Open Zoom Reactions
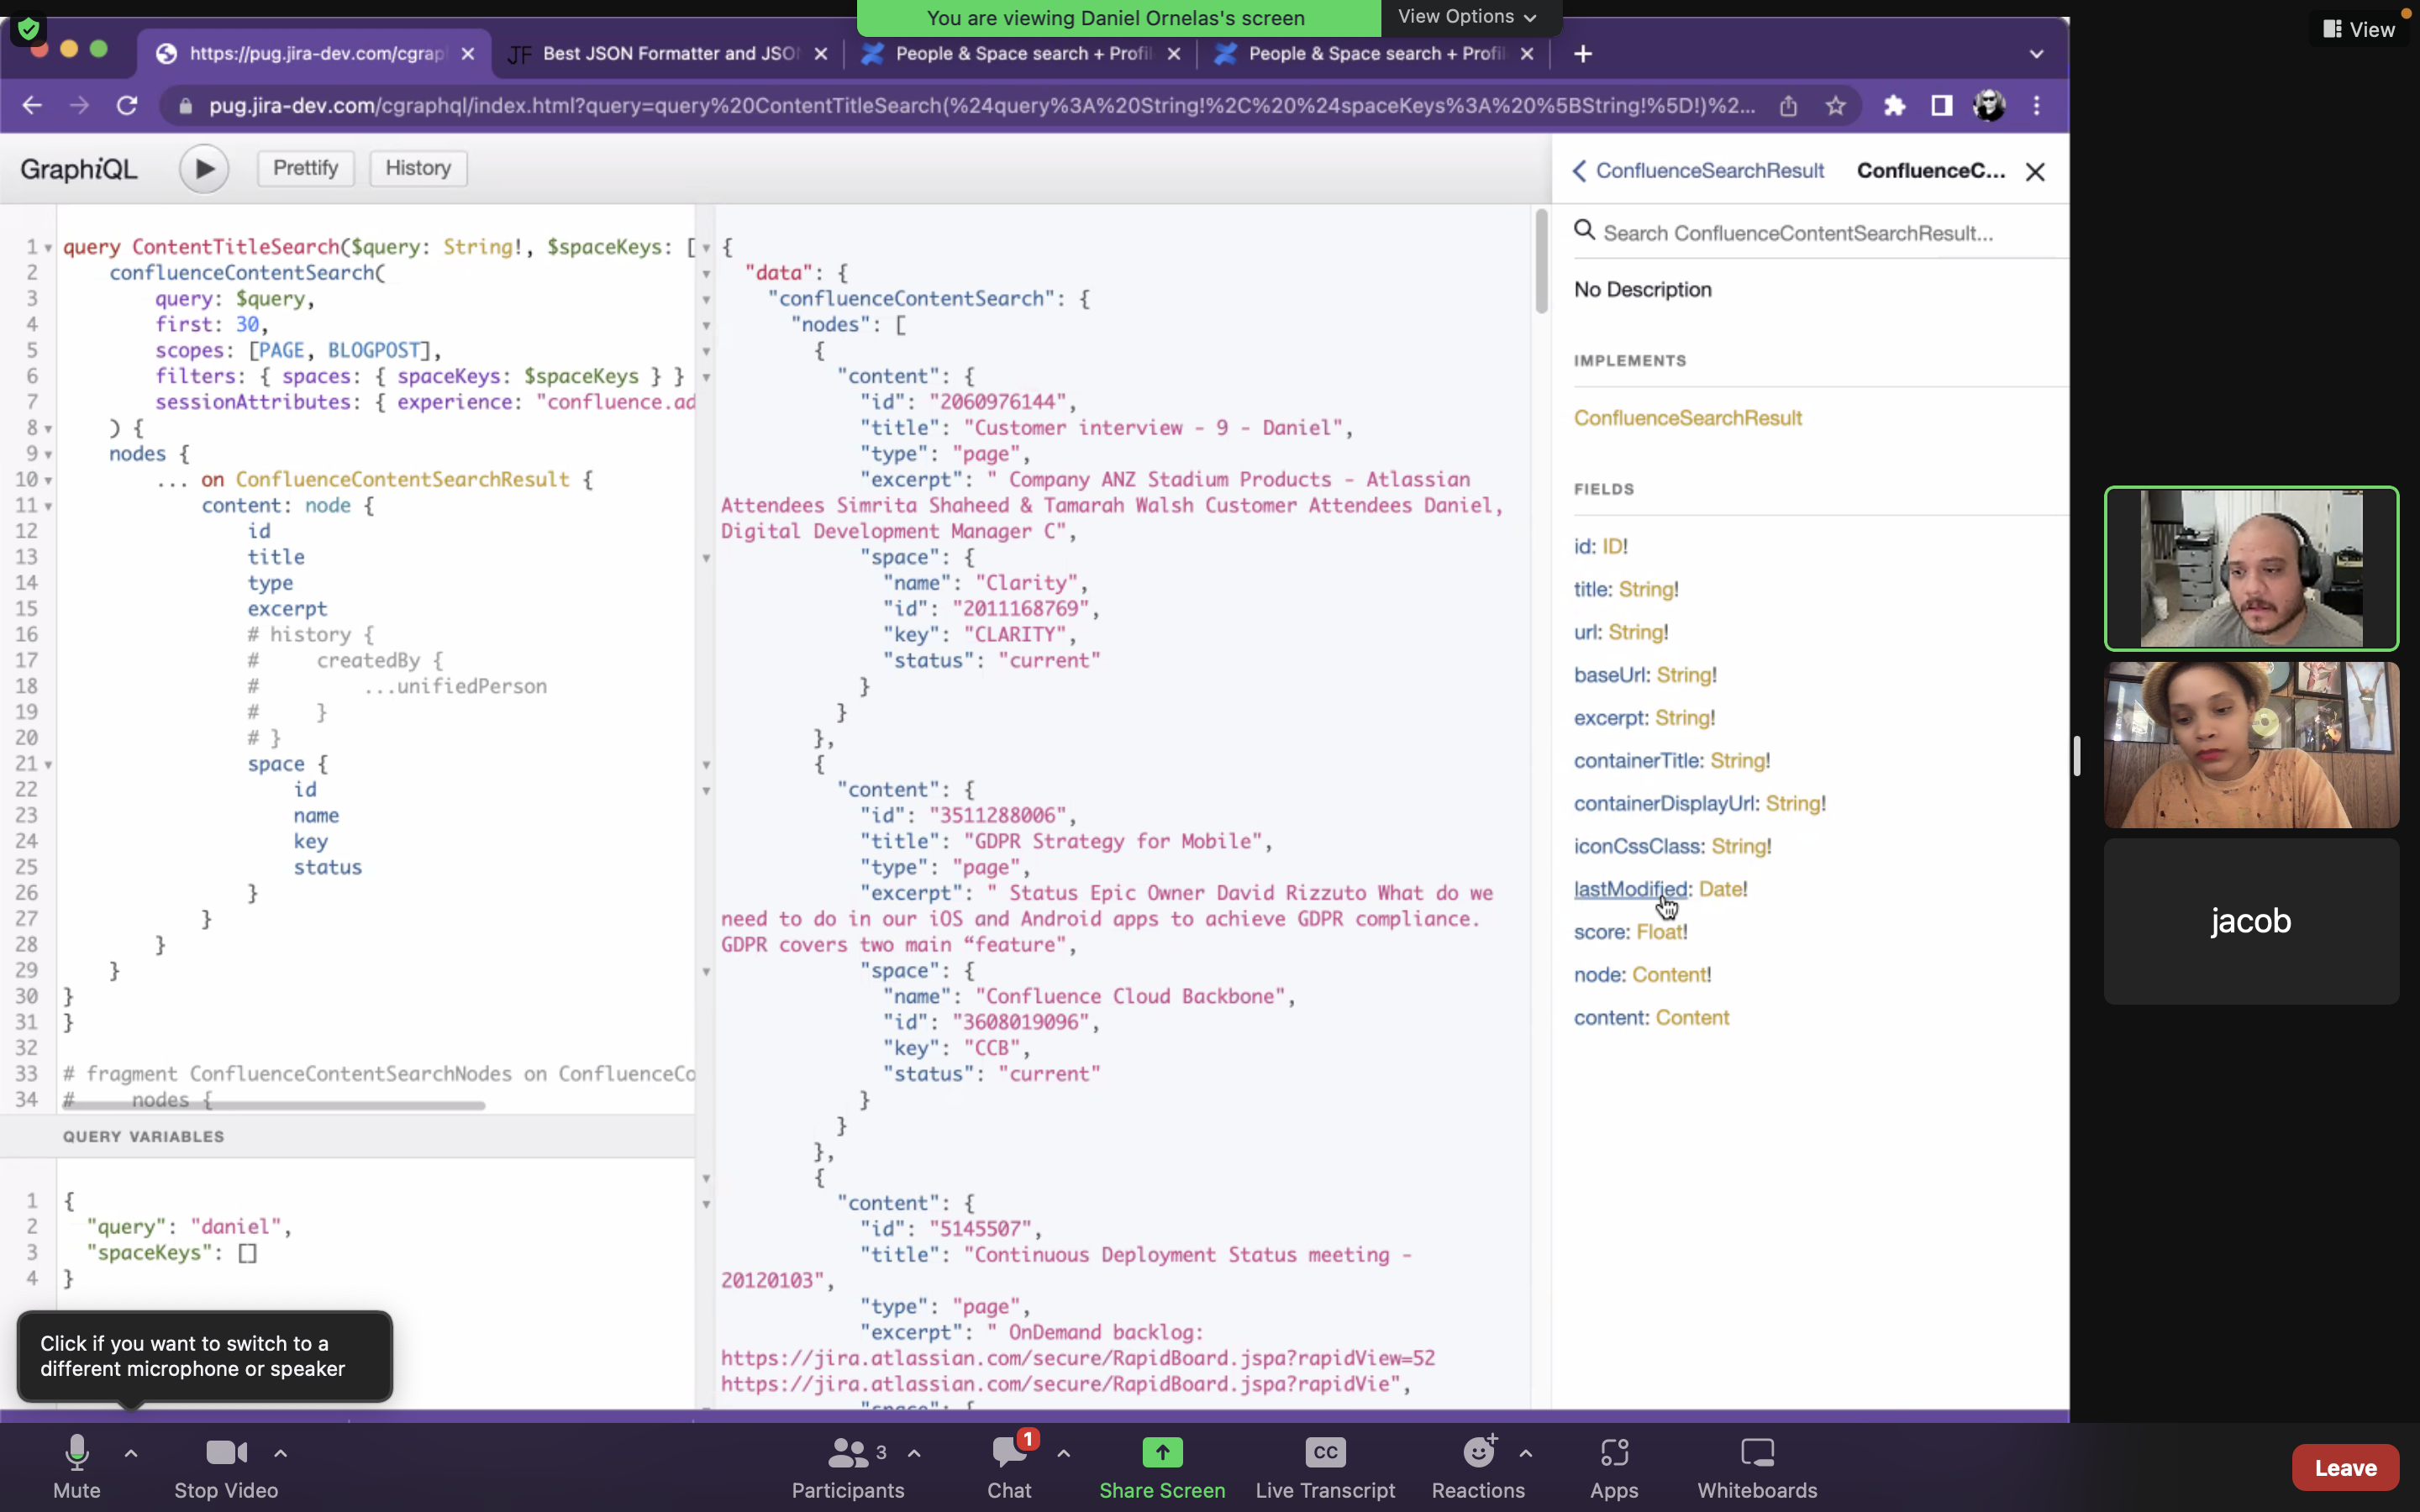 click(1478, 1467)
